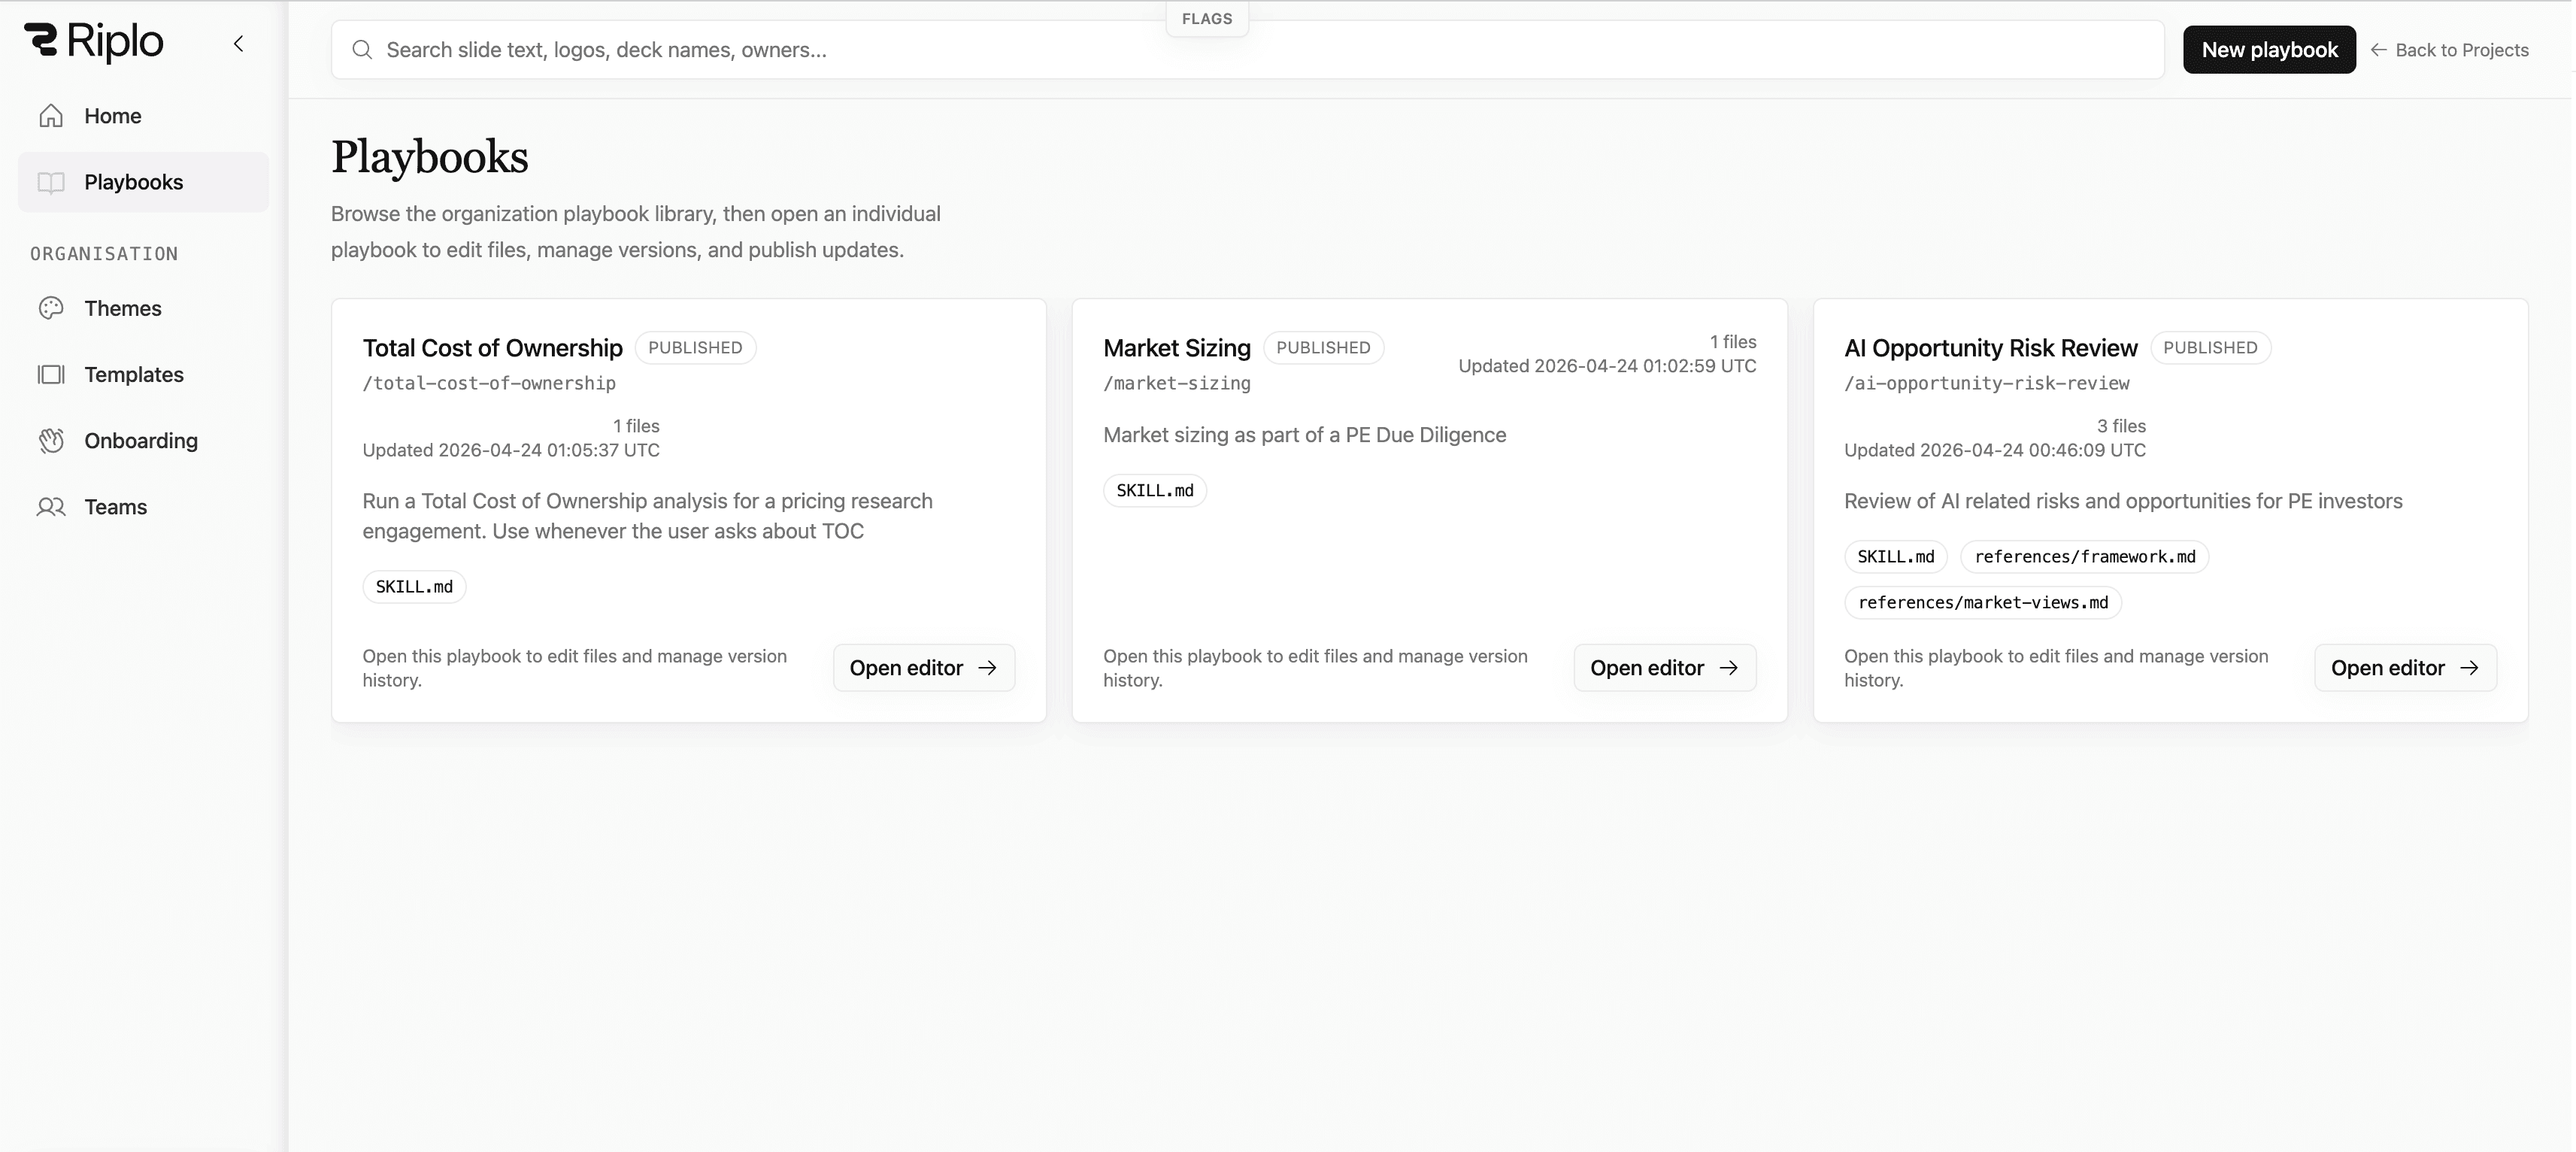Click the Themes palette icon
The height and width of the screenshot is (1152, 2576).
point(51,308)
